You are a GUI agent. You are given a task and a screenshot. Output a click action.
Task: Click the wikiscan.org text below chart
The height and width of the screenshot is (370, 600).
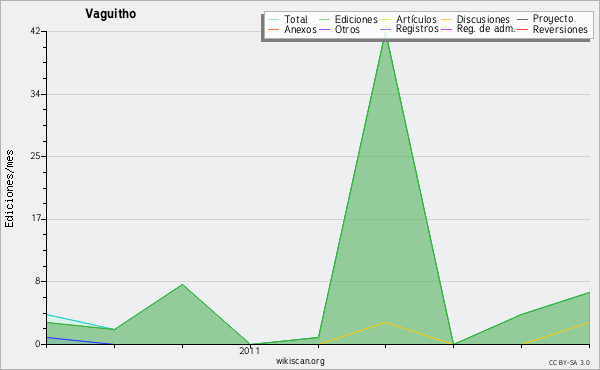click(x=300, y=361)
